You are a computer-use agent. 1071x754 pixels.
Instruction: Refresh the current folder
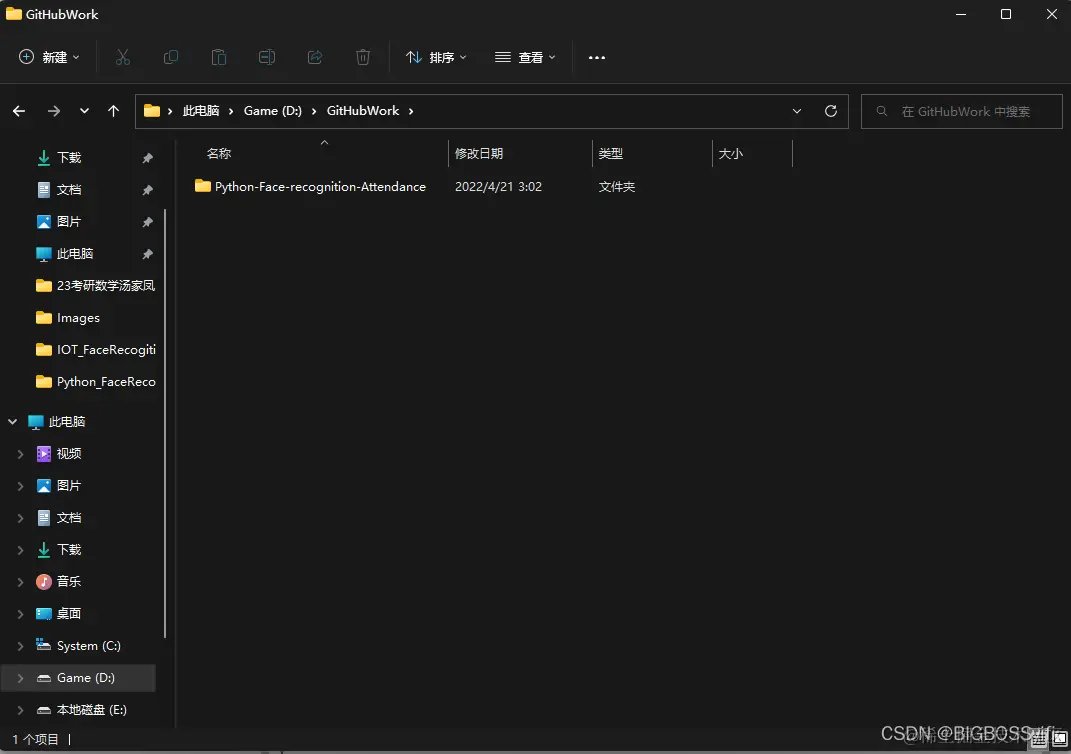831,111
